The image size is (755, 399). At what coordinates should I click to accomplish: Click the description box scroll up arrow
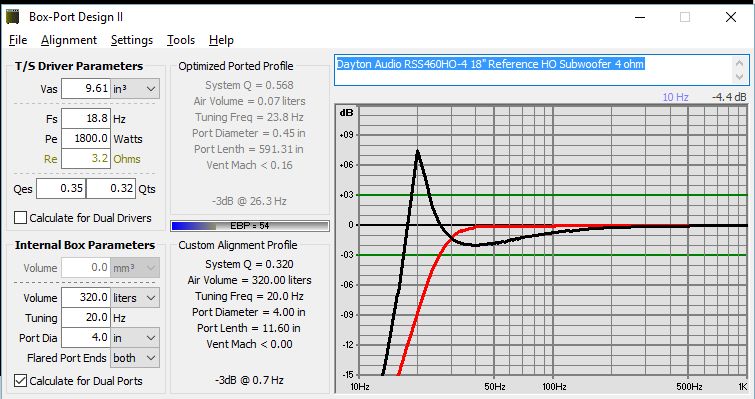tap(740, 63)
